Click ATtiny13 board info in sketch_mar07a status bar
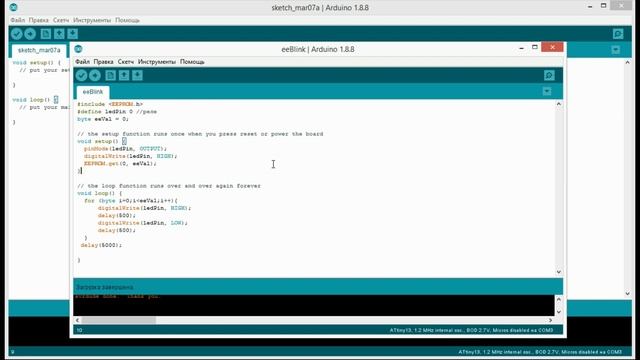The height and width of the screenshot is (360, 640). (x=540, y=352)
